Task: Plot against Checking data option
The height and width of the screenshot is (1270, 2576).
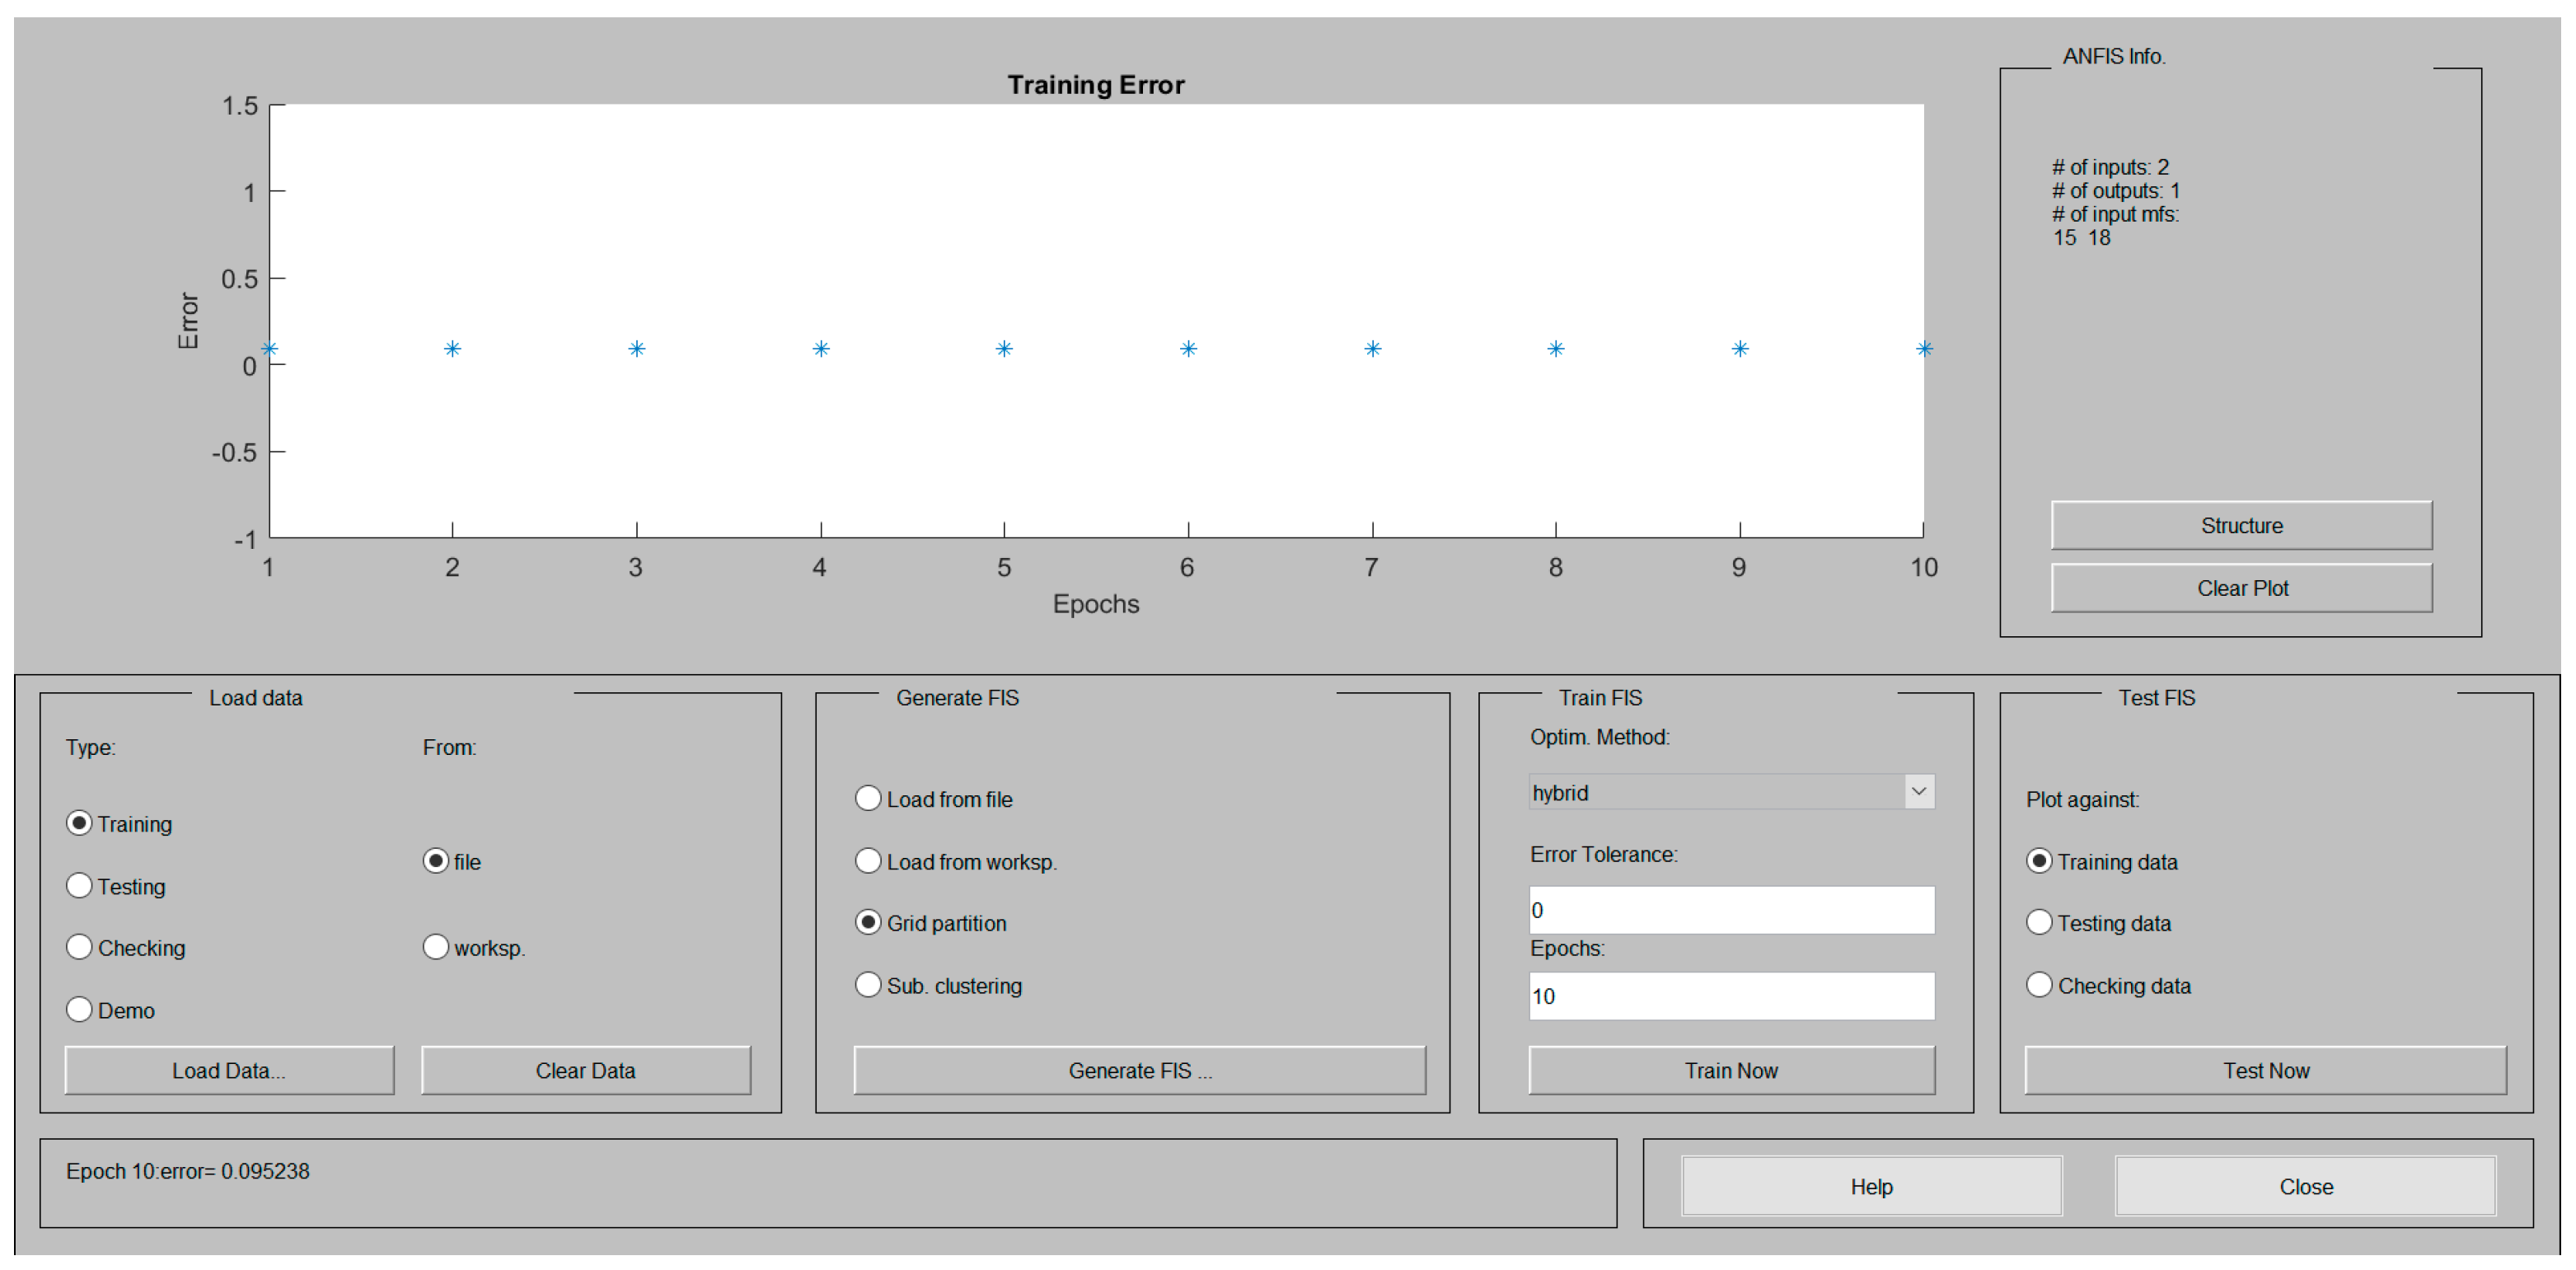Action: point(2039,985)
